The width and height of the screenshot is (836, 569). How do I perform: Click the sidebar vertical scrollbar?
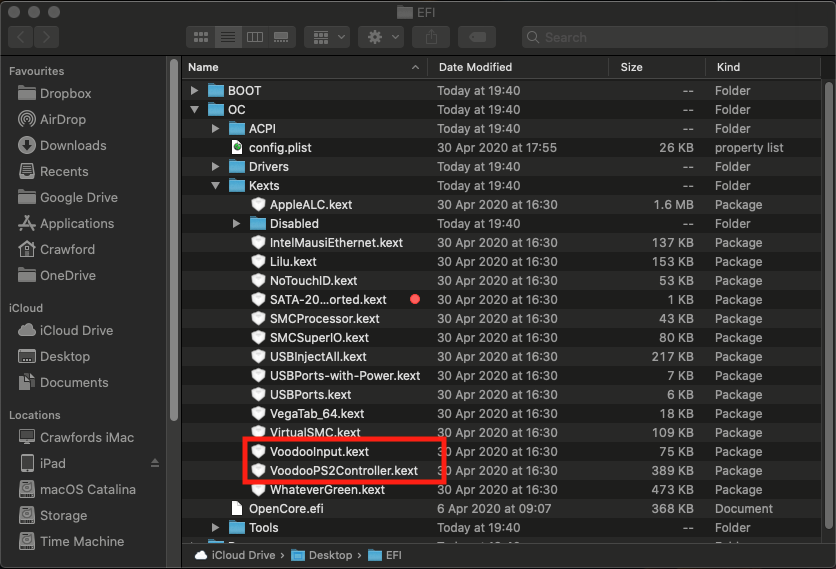pyautogui.click(x=174, y=240)
